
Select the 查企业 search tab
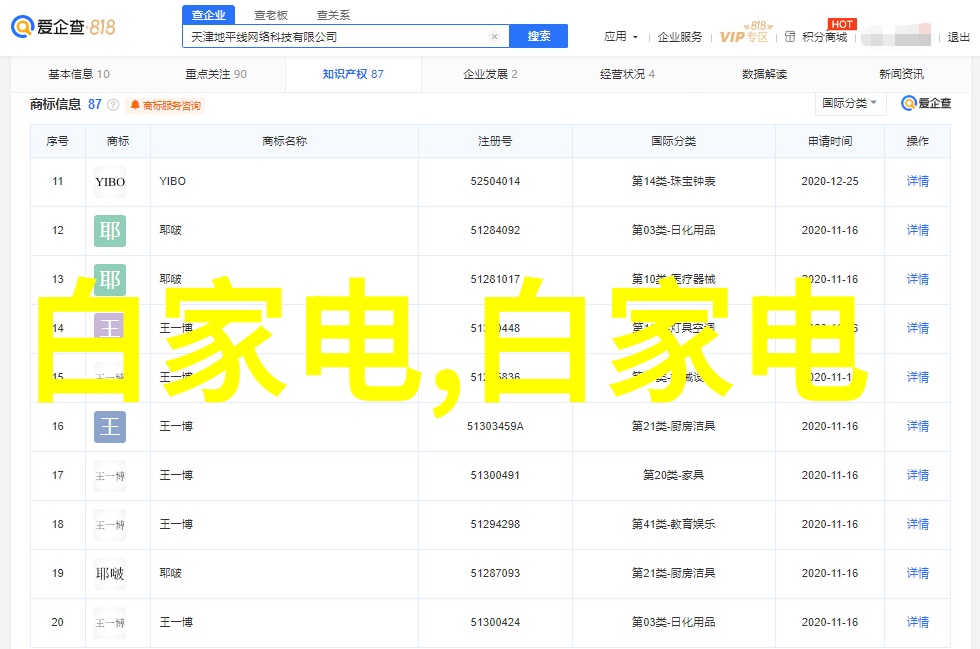(209, 15)
